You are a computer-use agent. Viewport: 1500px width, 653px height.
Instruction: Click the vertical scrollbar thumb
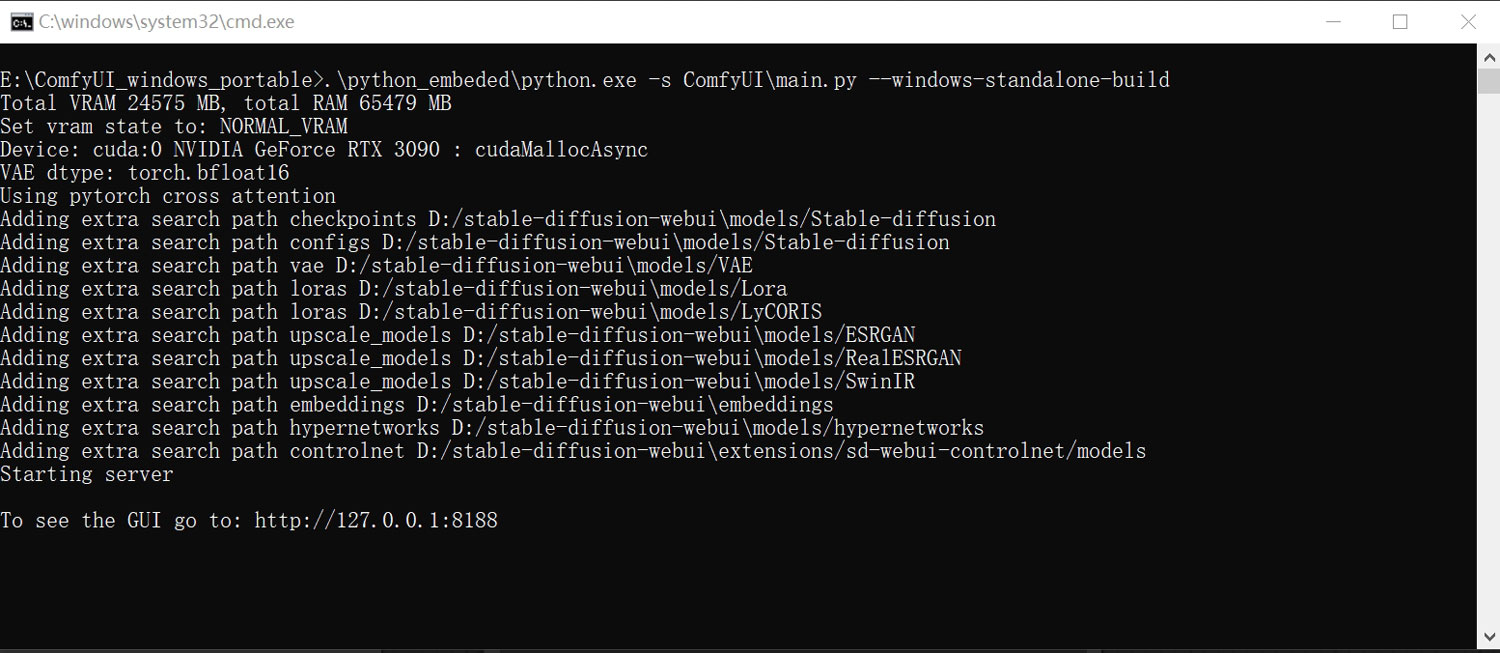[x=1488, y=81]
